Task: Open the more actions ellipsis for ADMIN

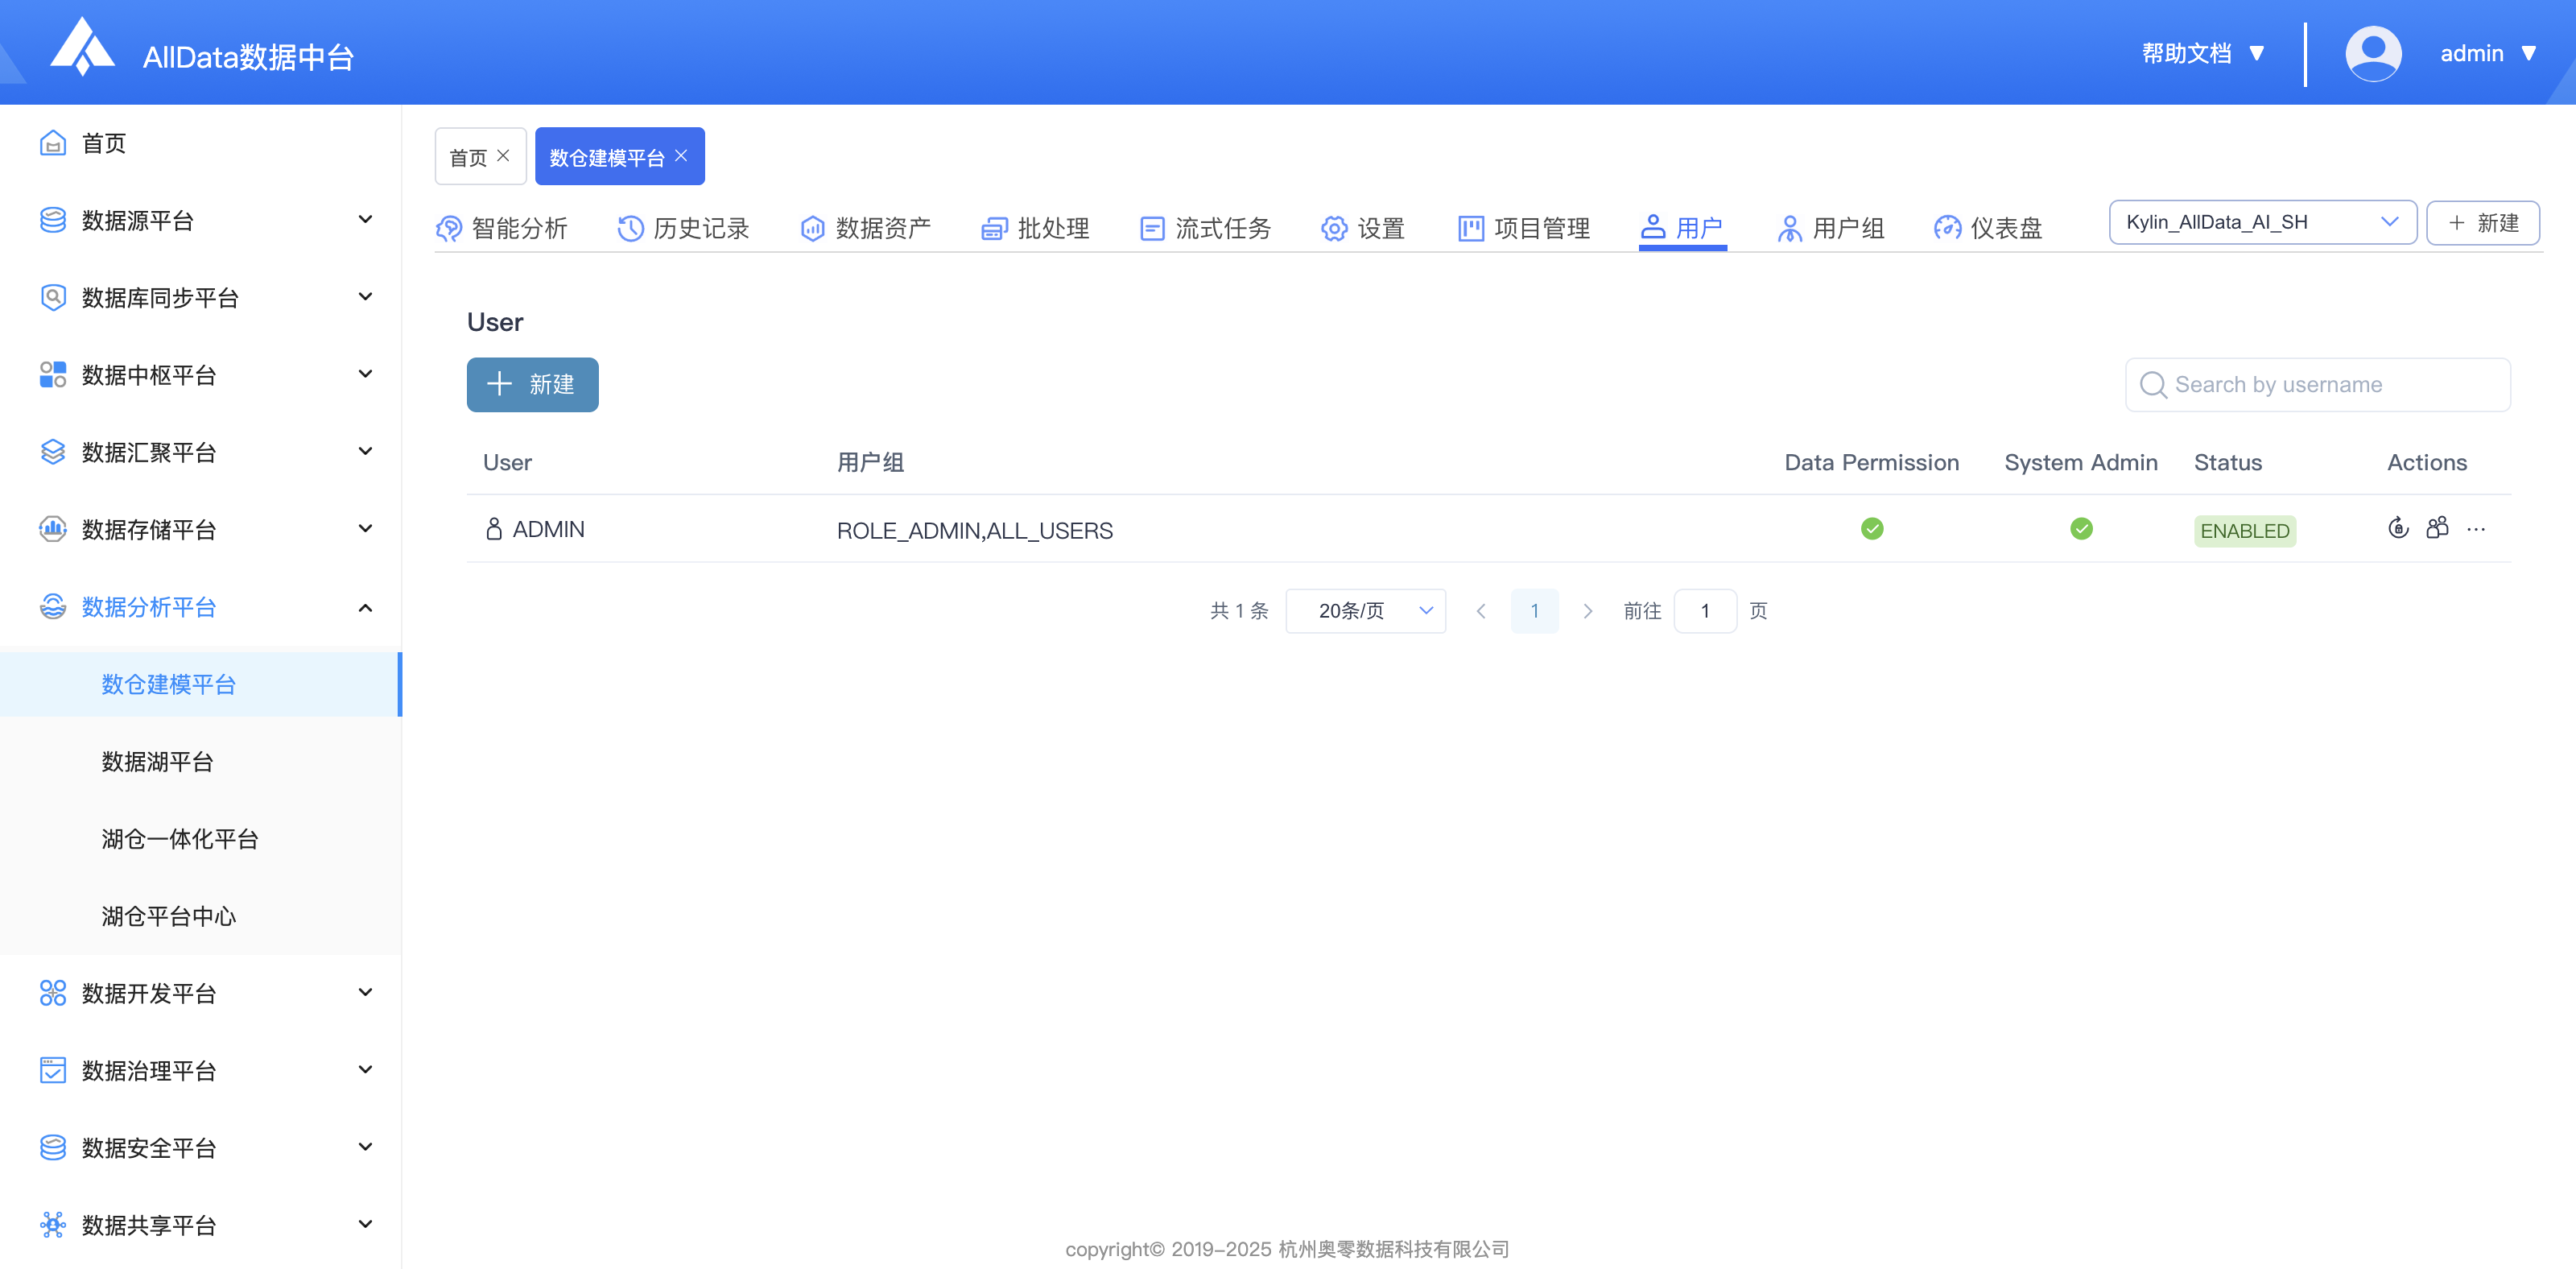Action: pyautogui.click(x=2475, y=529)
